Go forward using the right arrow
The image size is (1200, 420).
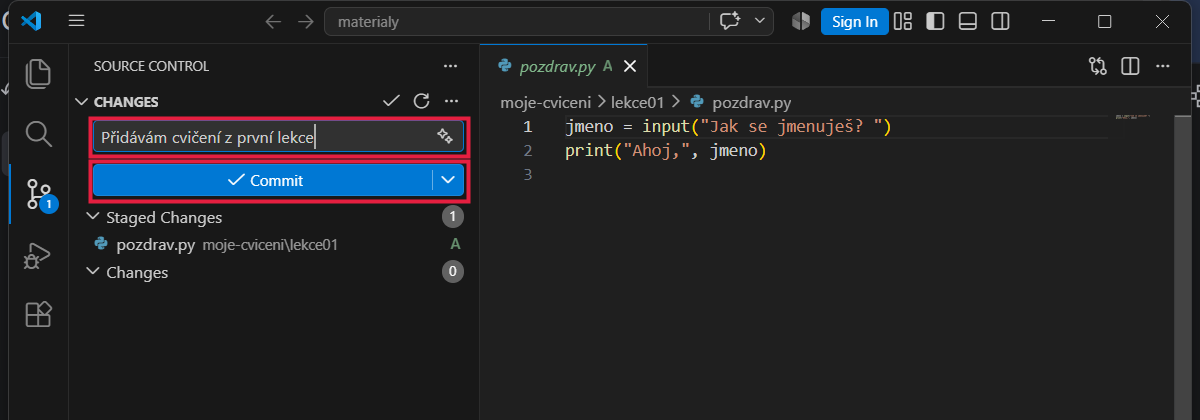coord(306,21)
